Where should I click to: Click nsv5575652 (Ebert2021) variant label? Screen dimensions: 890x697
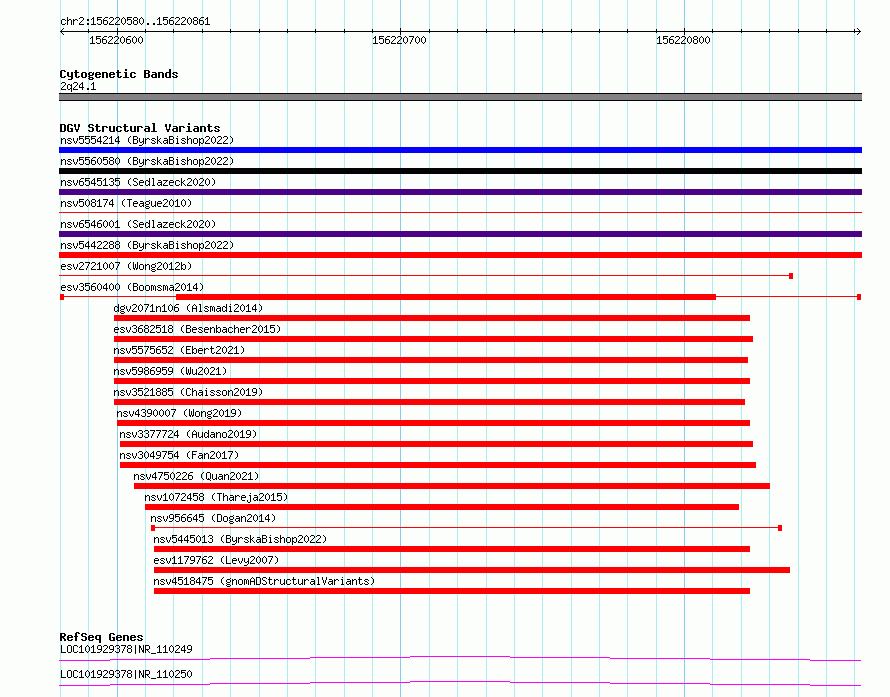[x=179, y=350]
